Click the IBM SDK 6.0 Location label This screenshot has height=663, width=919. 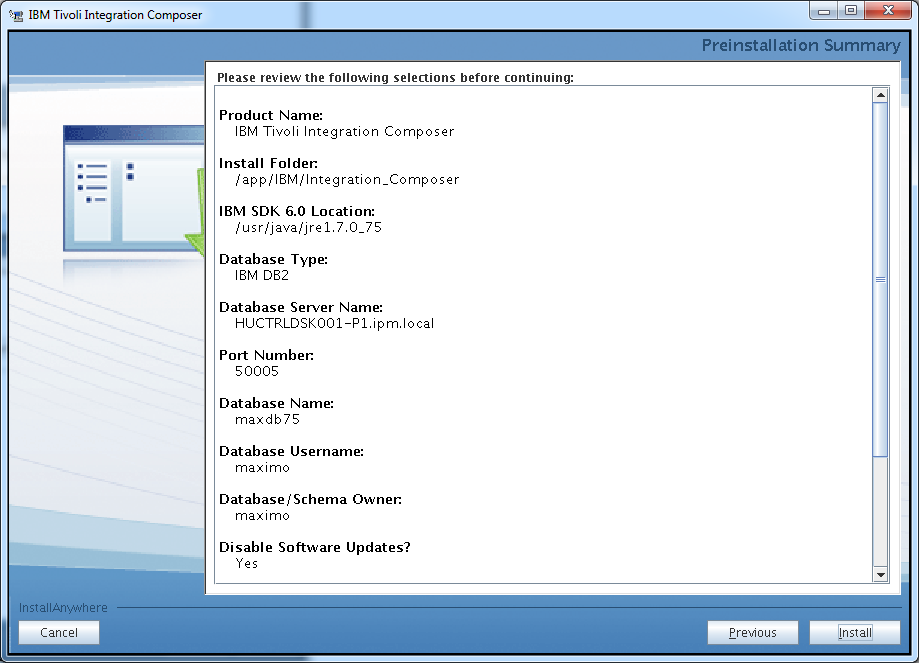point(297,211)
